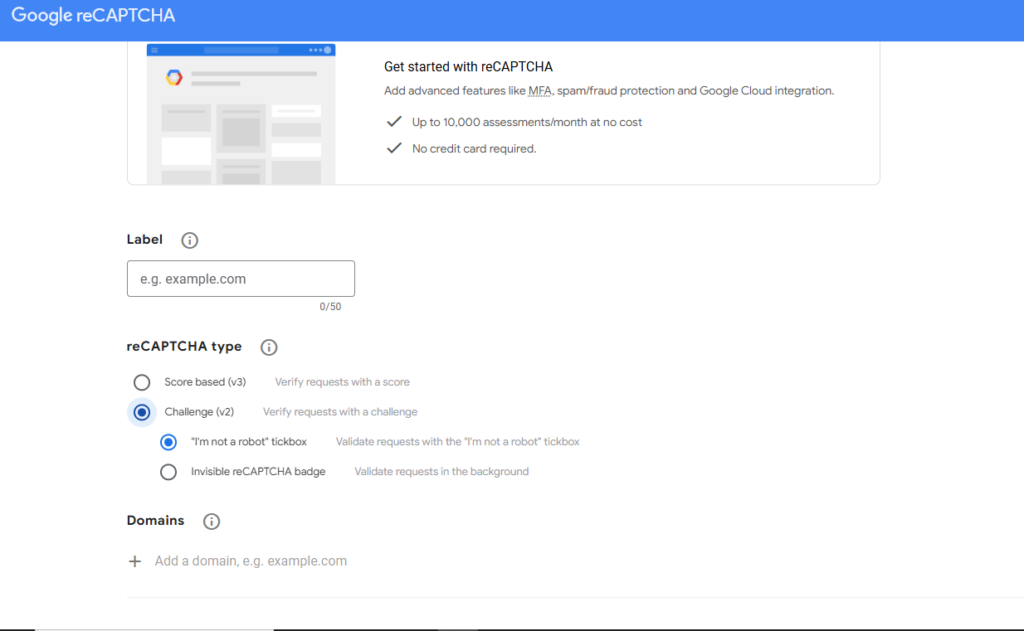Click the "No credit card required." text
This screenshot has width=1024, height=631.
click(x=474, y=149)
